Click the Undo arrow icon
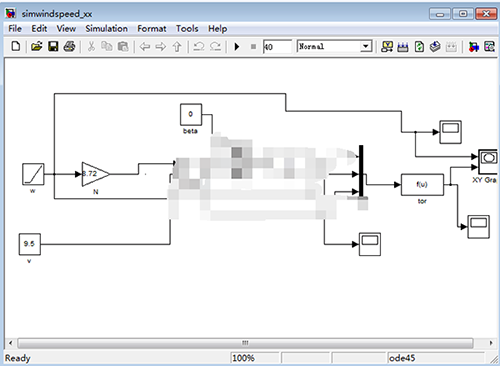500x366 pixels. coord(199,46)
